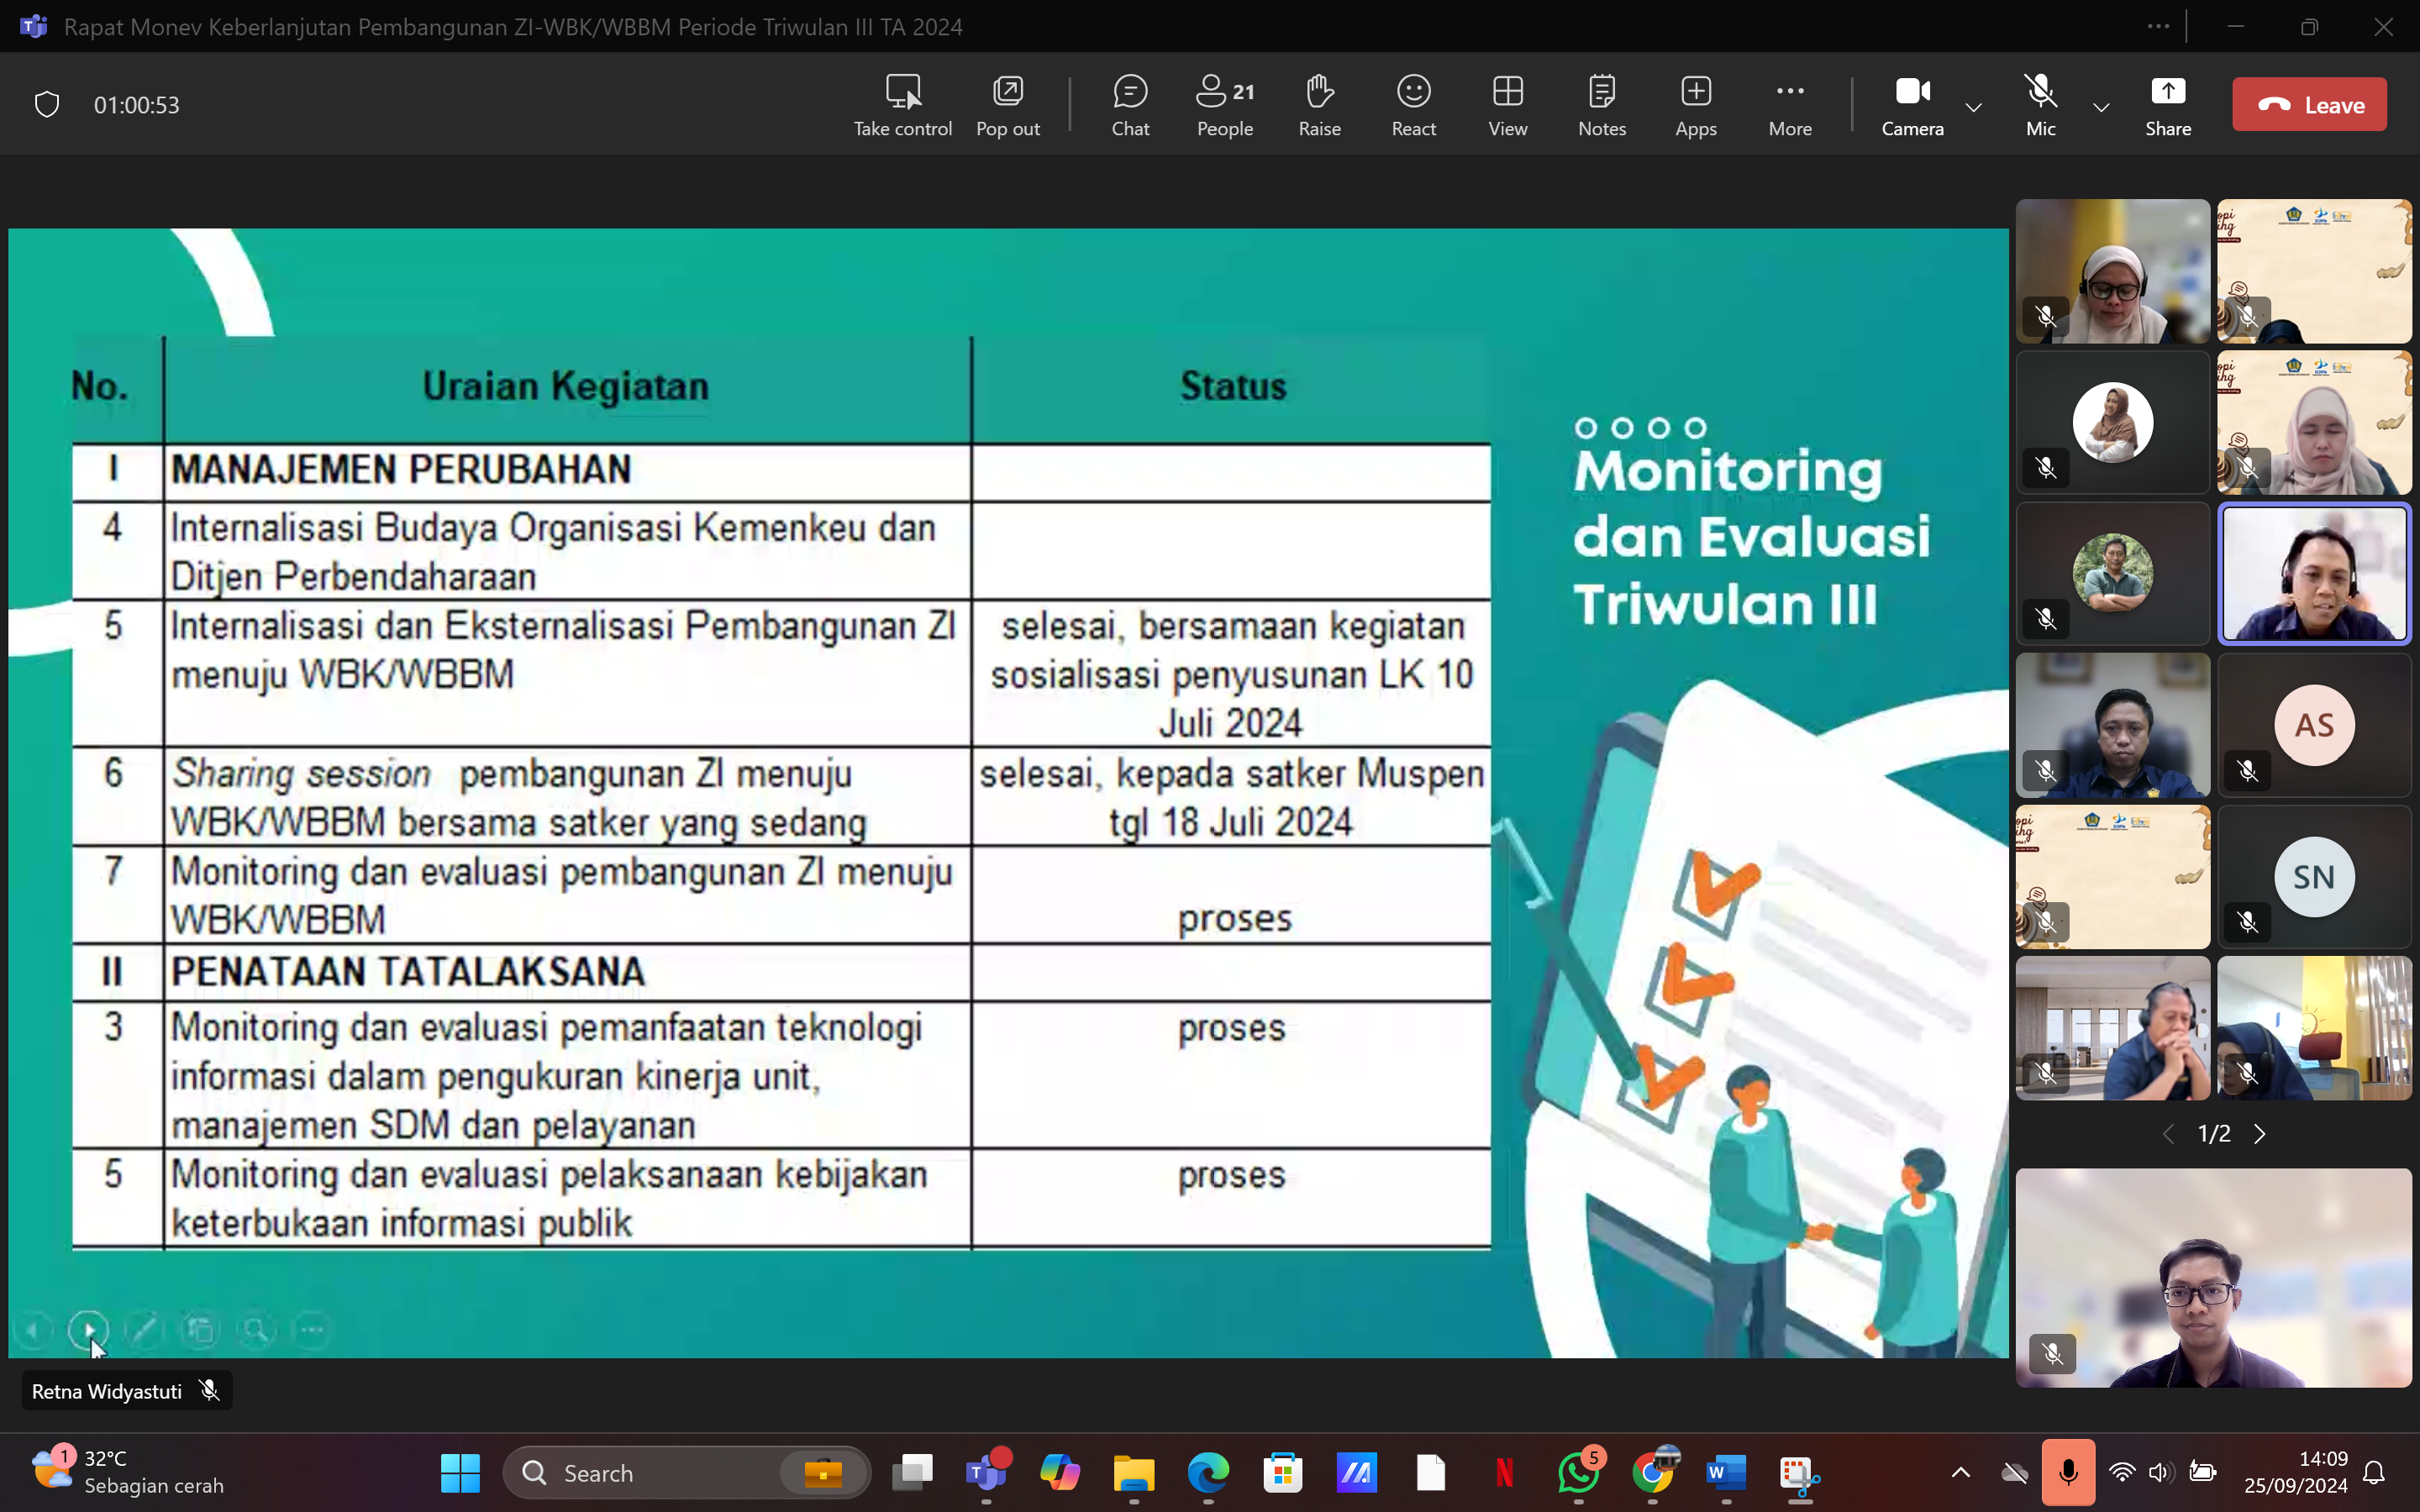The image size is (2420, 1512).
Task: Raise your hand in the meeting
Action: point(1319,105)
